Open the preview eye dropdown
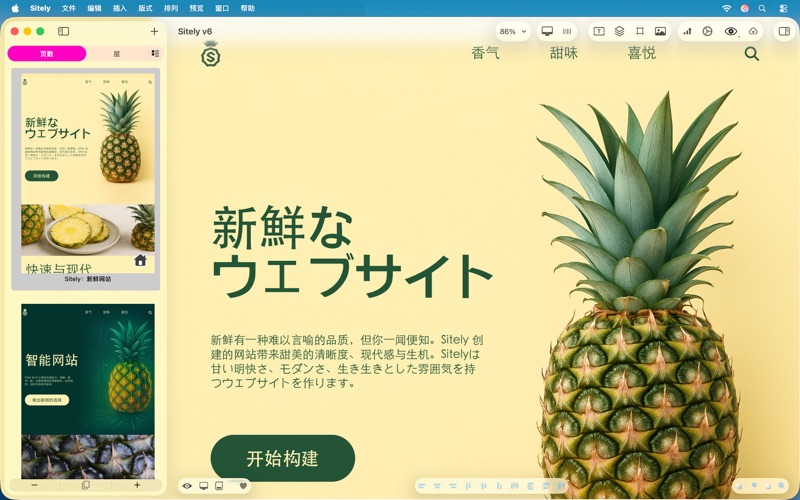 731,32
